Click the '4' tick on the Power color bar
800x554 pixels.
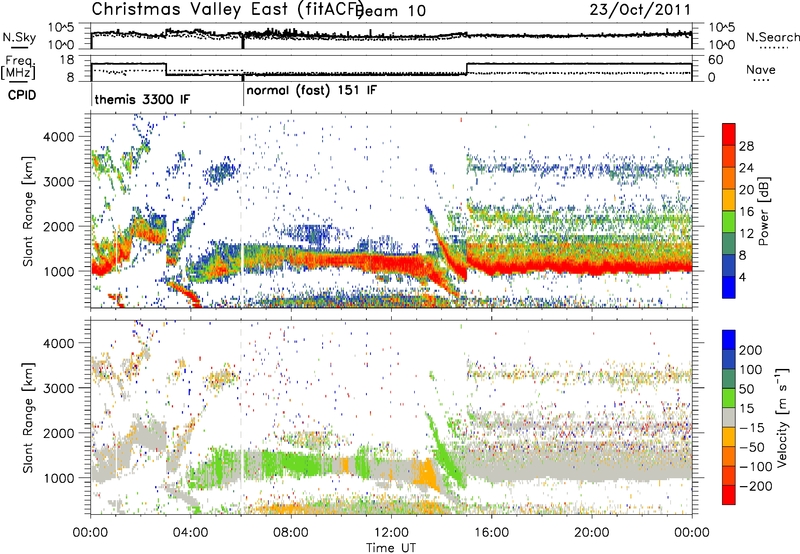coord(743,278)
